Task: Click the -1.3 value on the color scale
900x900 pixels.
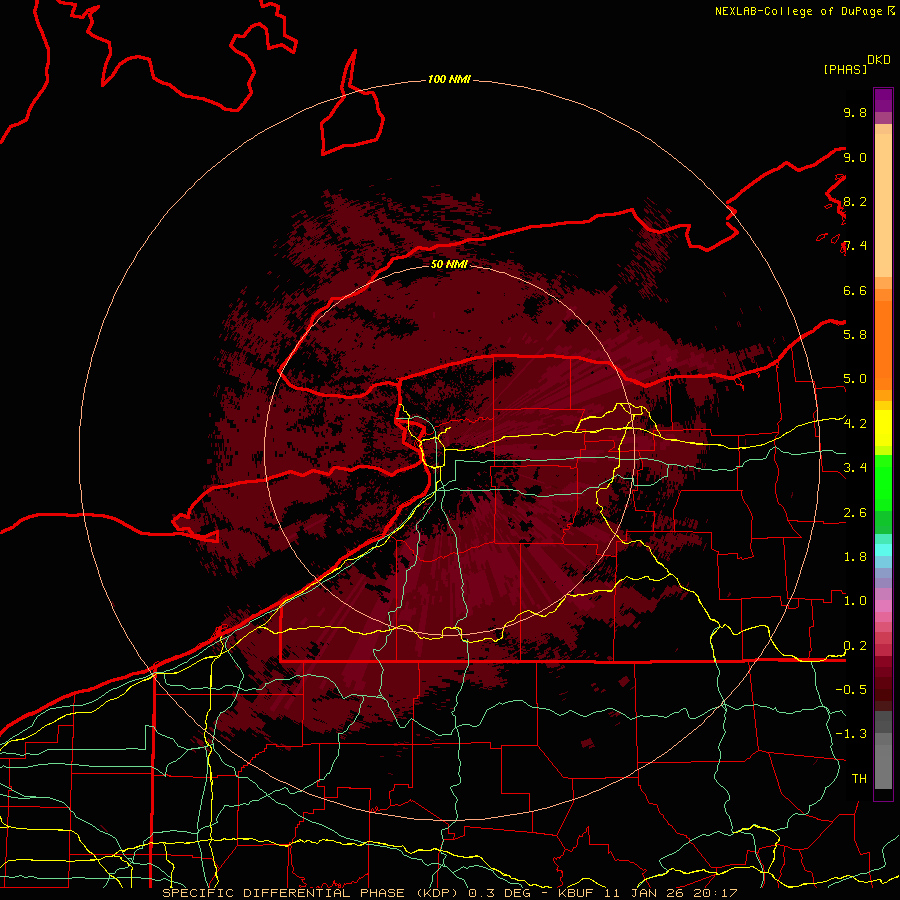Action: click(851, 734)
